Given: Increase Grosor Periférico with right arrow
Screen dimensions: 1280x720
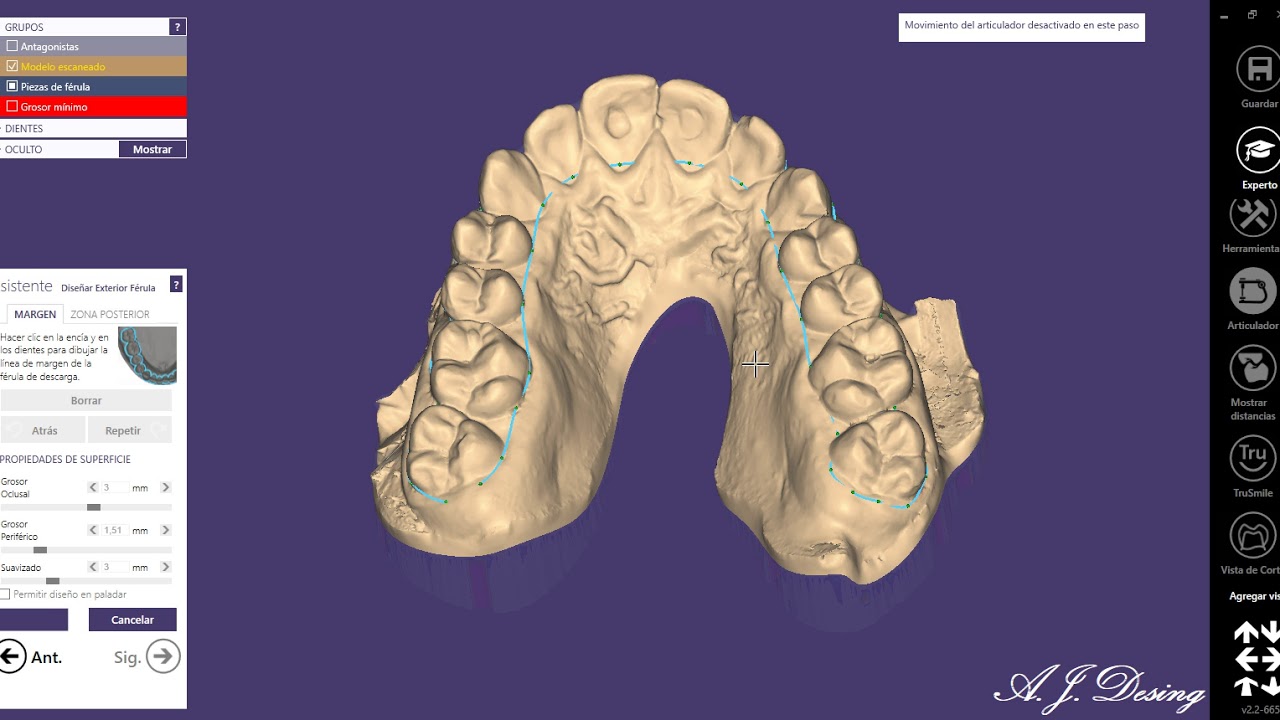Looking at the screenshot, I should coord(166,530).
